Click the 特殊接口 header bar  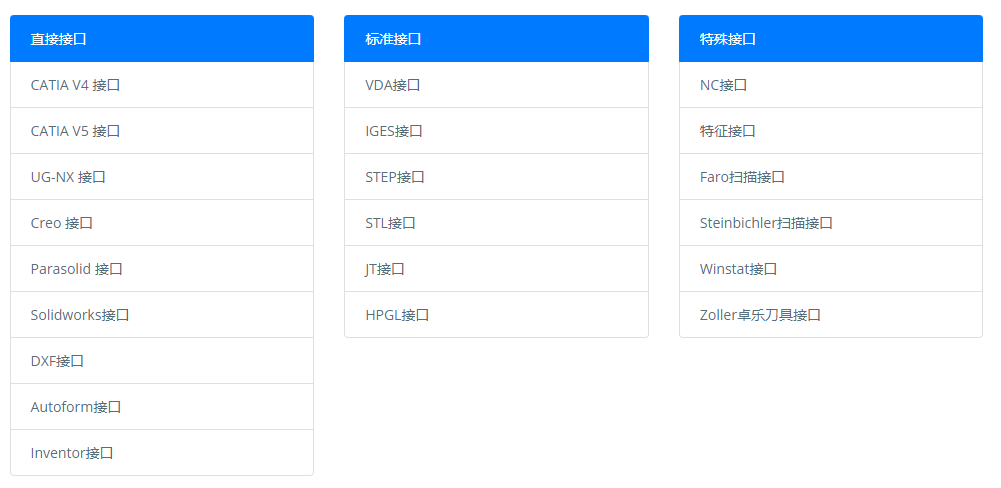tap(831, 38)
